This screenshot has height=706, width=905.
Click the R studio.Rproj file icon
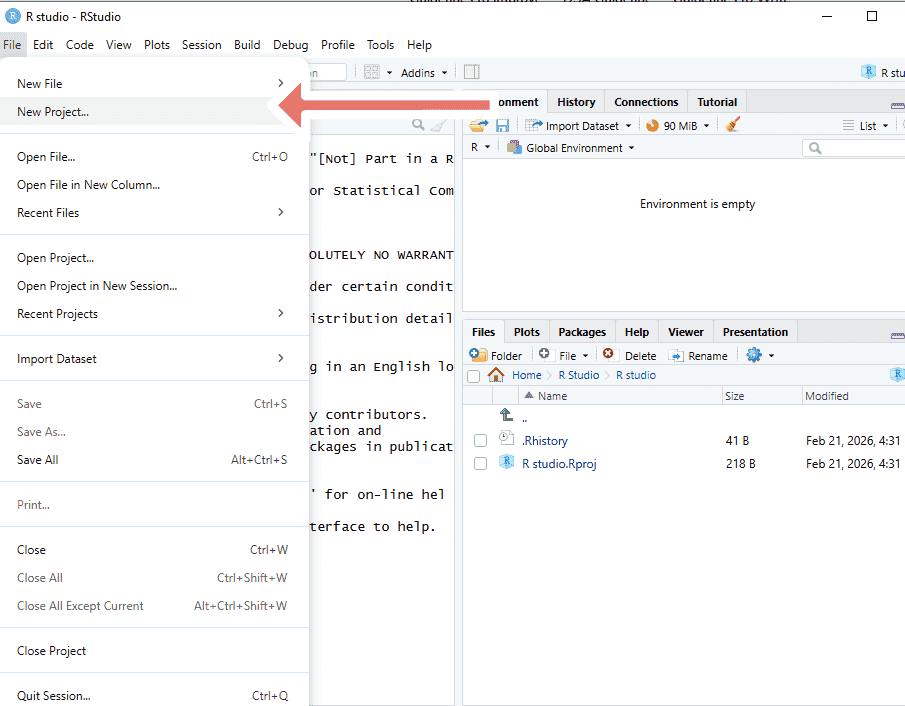pyautogui.click(x=506, y=462)
